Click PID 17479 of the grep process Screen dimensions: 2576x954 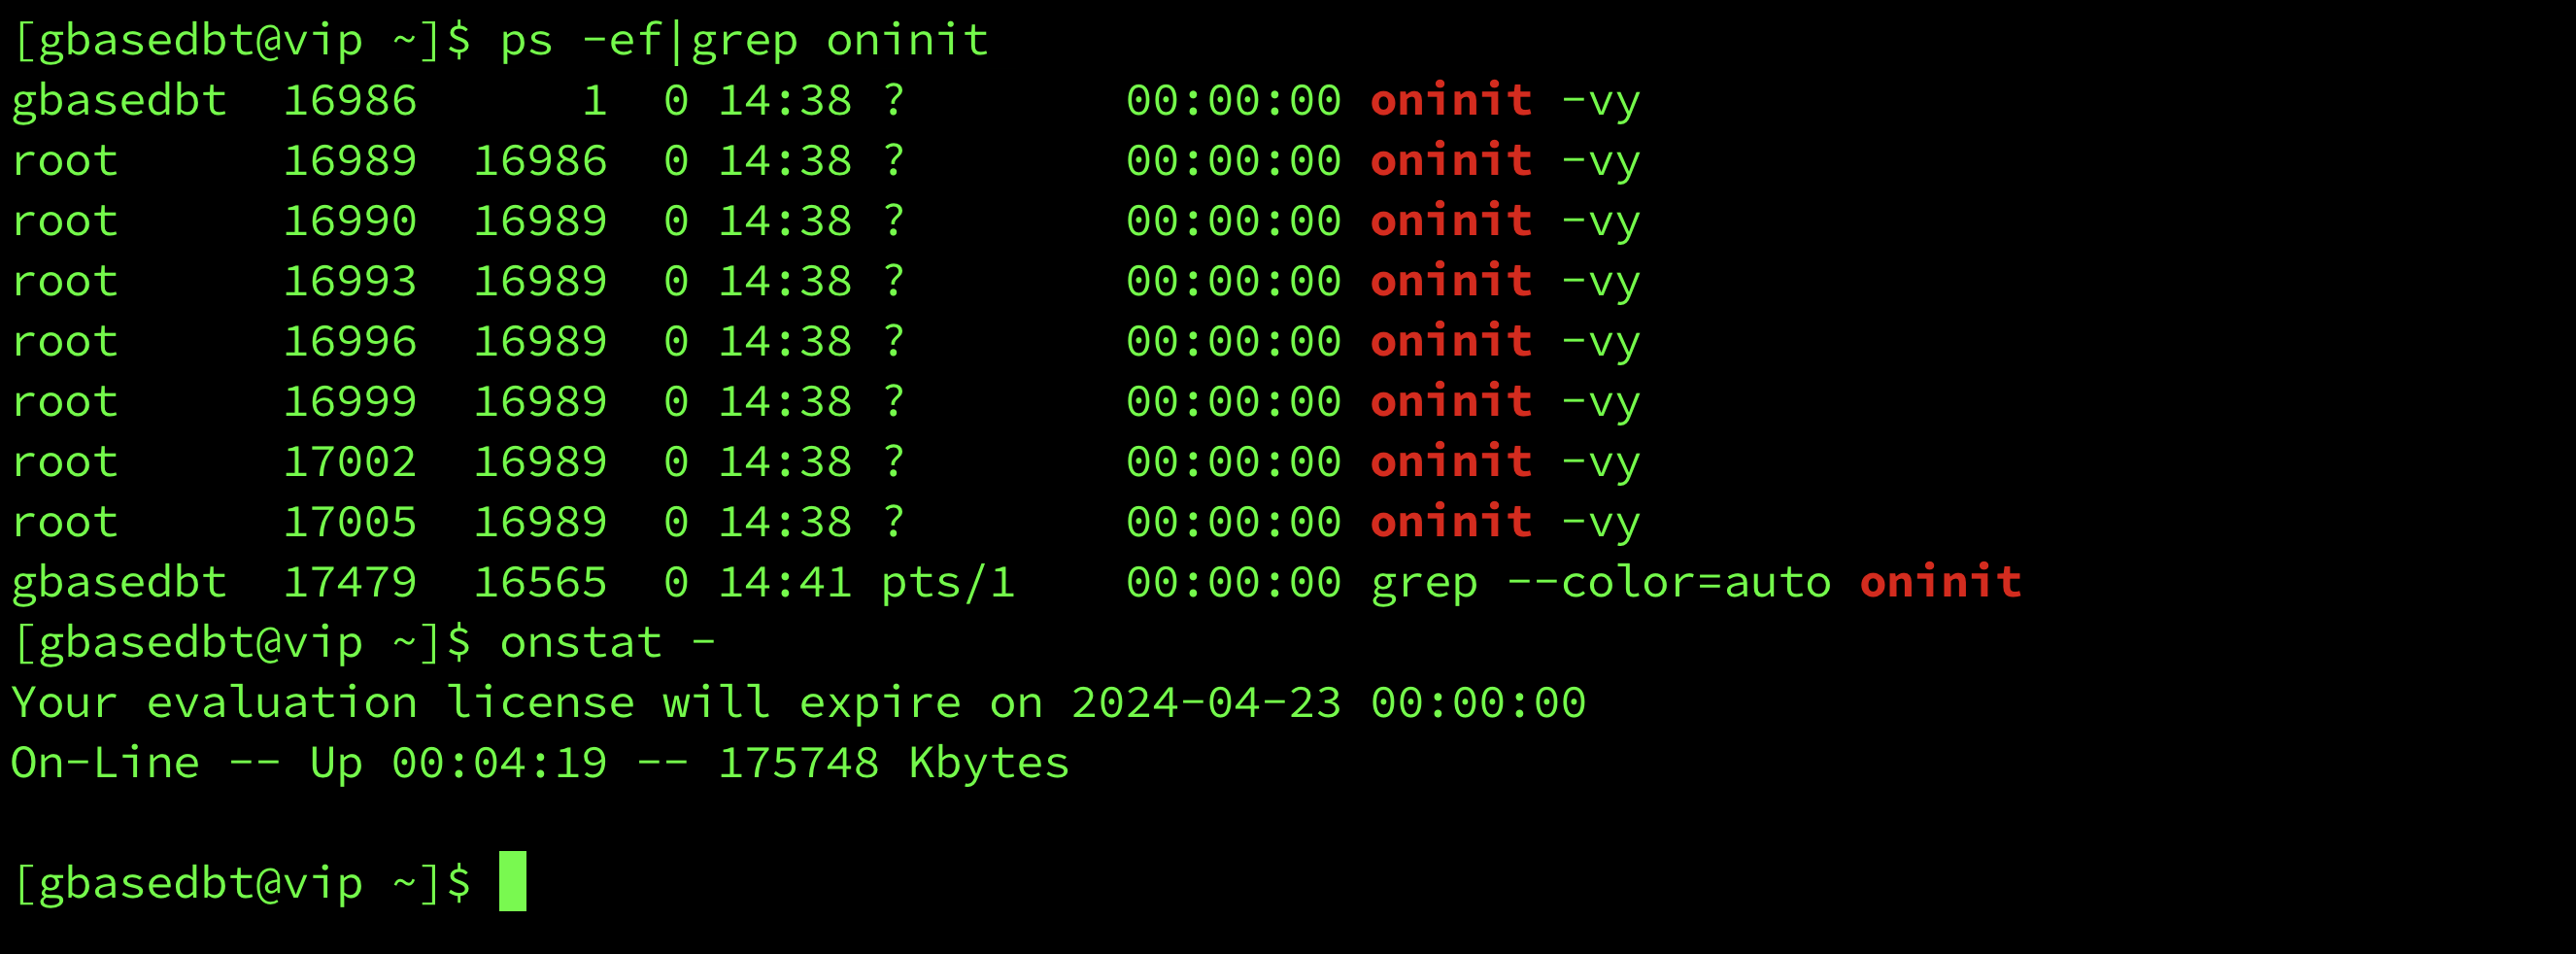click(350, 582)
